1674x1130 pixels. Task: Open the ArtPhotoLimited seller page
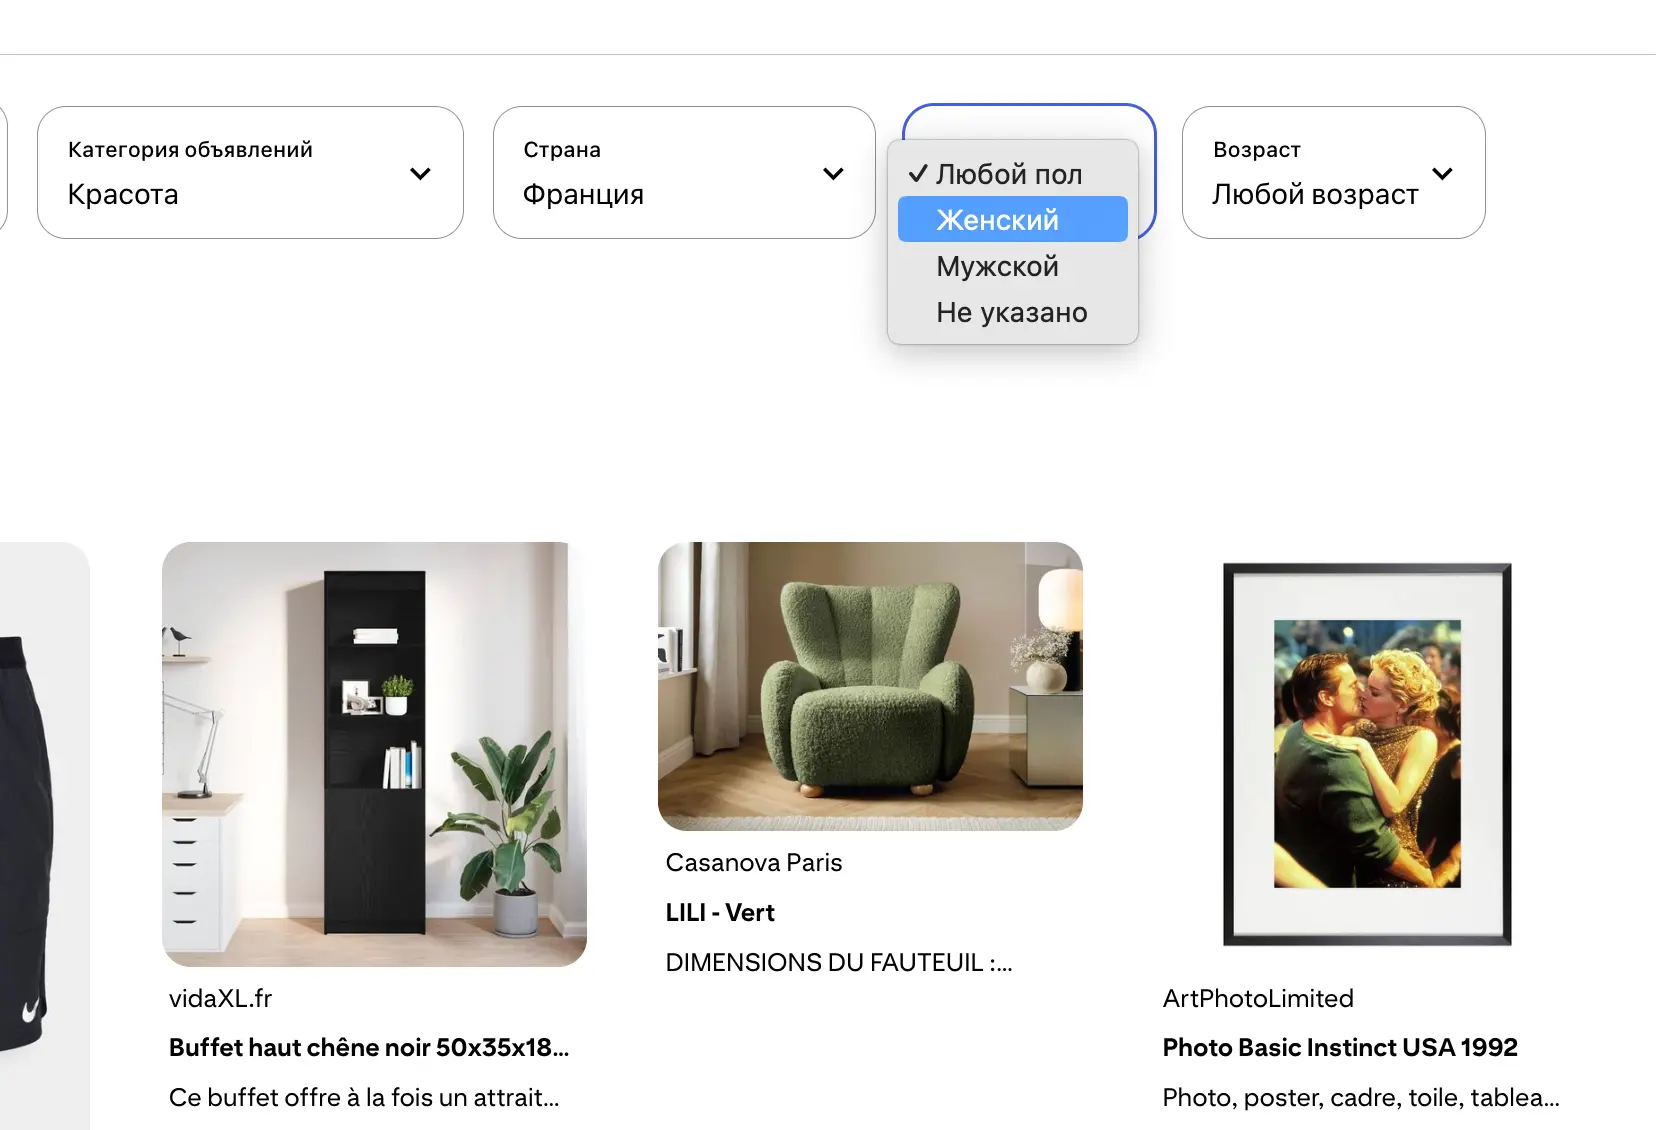1257,998
